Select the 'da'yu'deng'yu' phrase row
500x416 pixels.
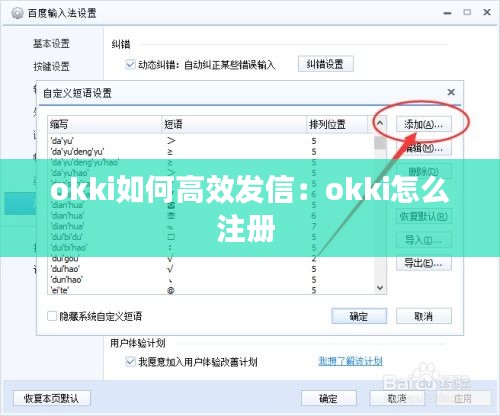(211, 152)
